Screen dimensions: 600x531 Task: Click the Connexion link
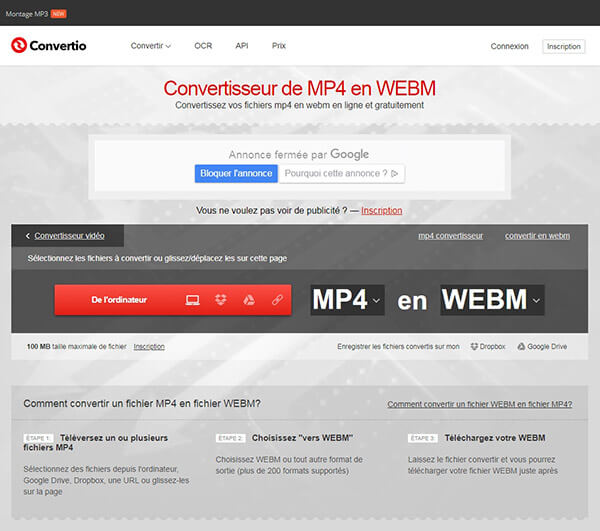click(x=509, y=46)
